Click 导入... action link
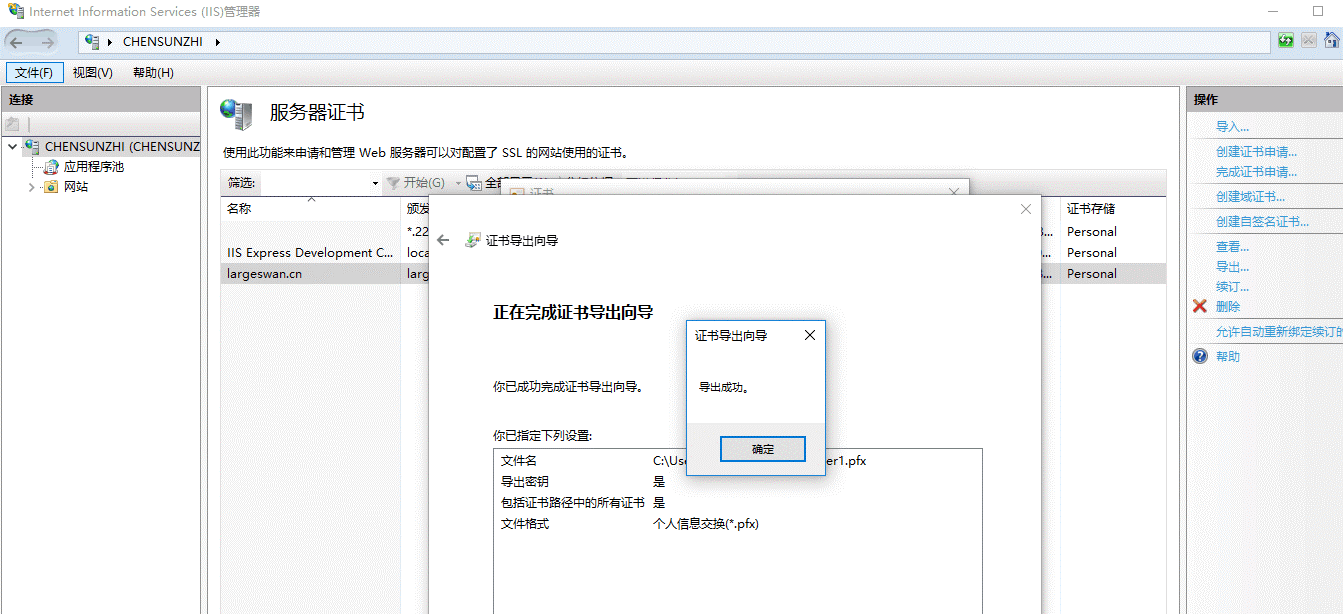This screenshot has height=614, width=1343. pyautogui.click(x=1232, y=127)
